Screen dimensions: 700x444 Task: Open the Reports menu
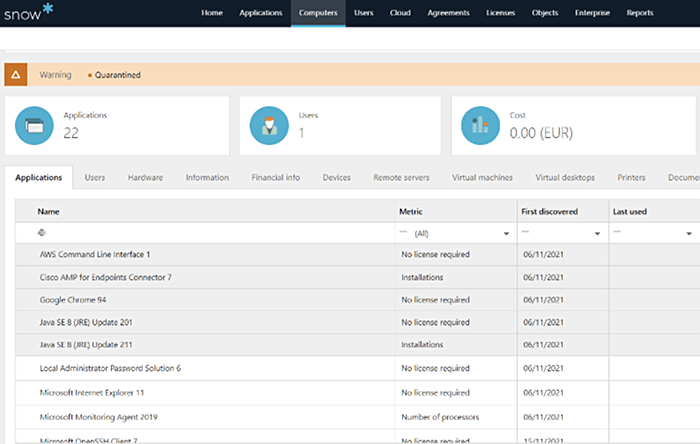click(x=640, y=13)
